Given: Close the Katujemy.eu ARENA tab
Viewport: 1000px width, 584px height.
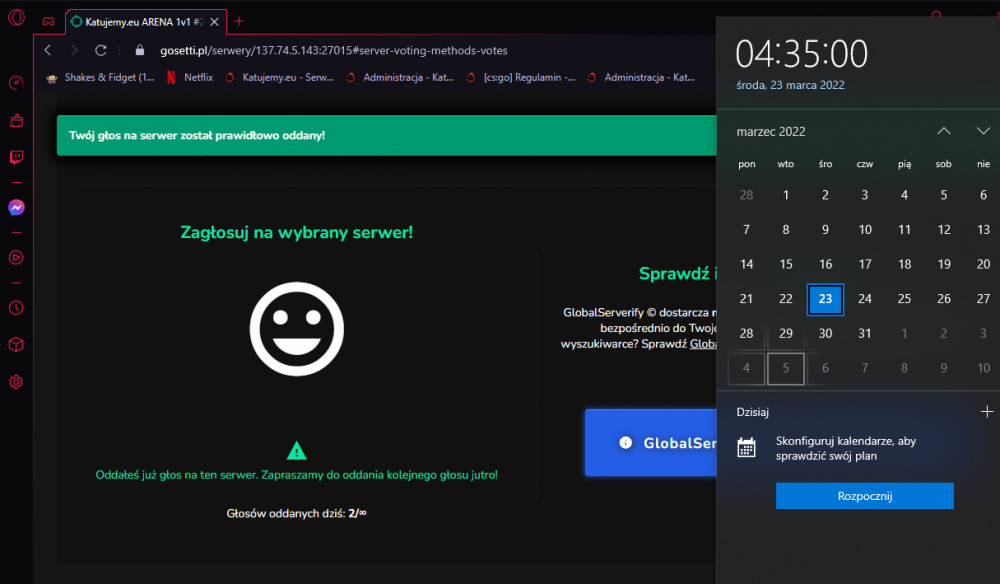Looking at the screenshot, I should (x=214, y=22).
